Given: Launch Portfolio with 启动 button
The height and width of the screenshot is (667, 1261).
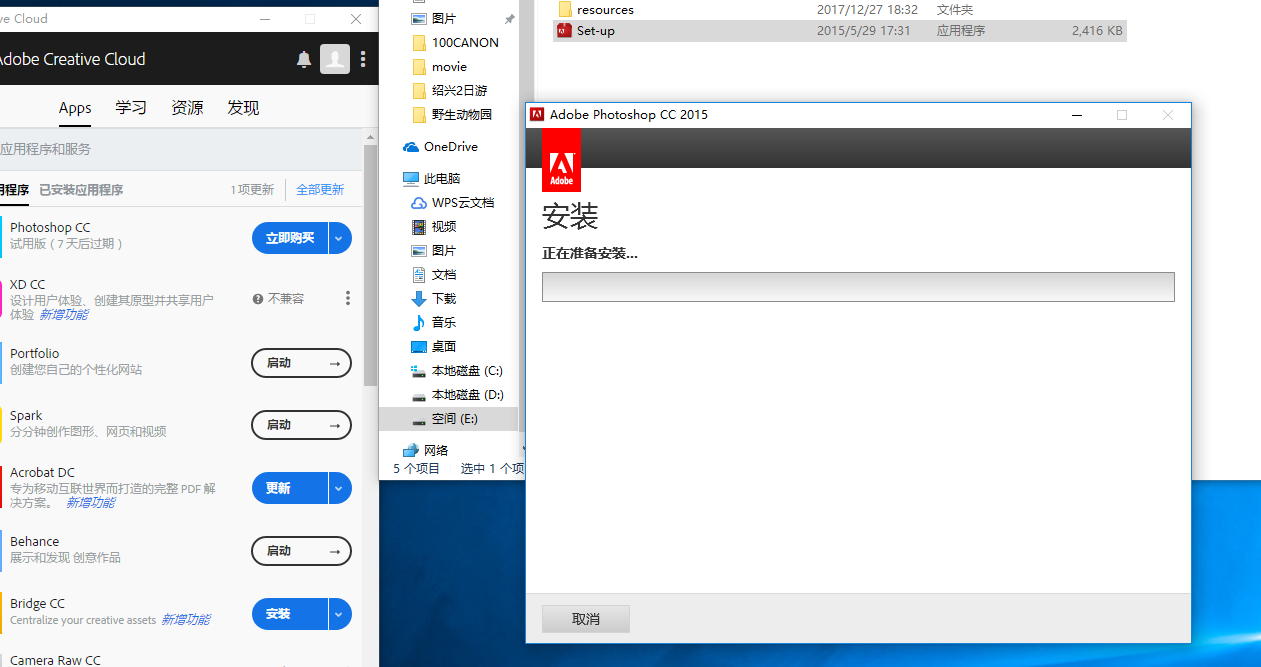Looking at the screenshot, I should 301,363.
